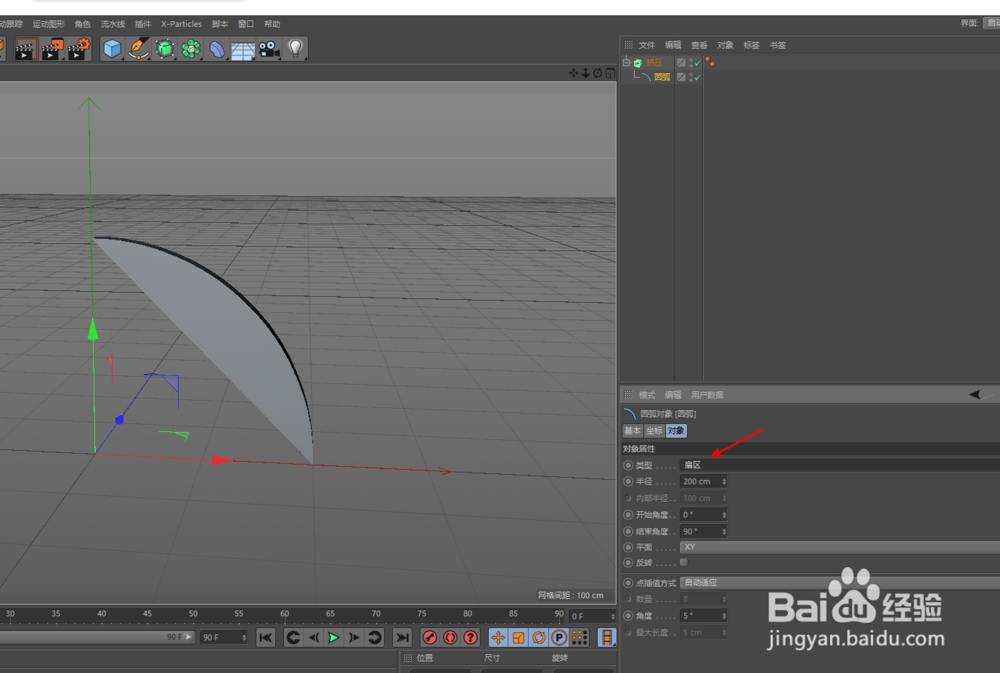The height and width of the screenshot is (673, 1000).
Task: Toggle Rotation keying orange circle icon
Action: [539, 637]
